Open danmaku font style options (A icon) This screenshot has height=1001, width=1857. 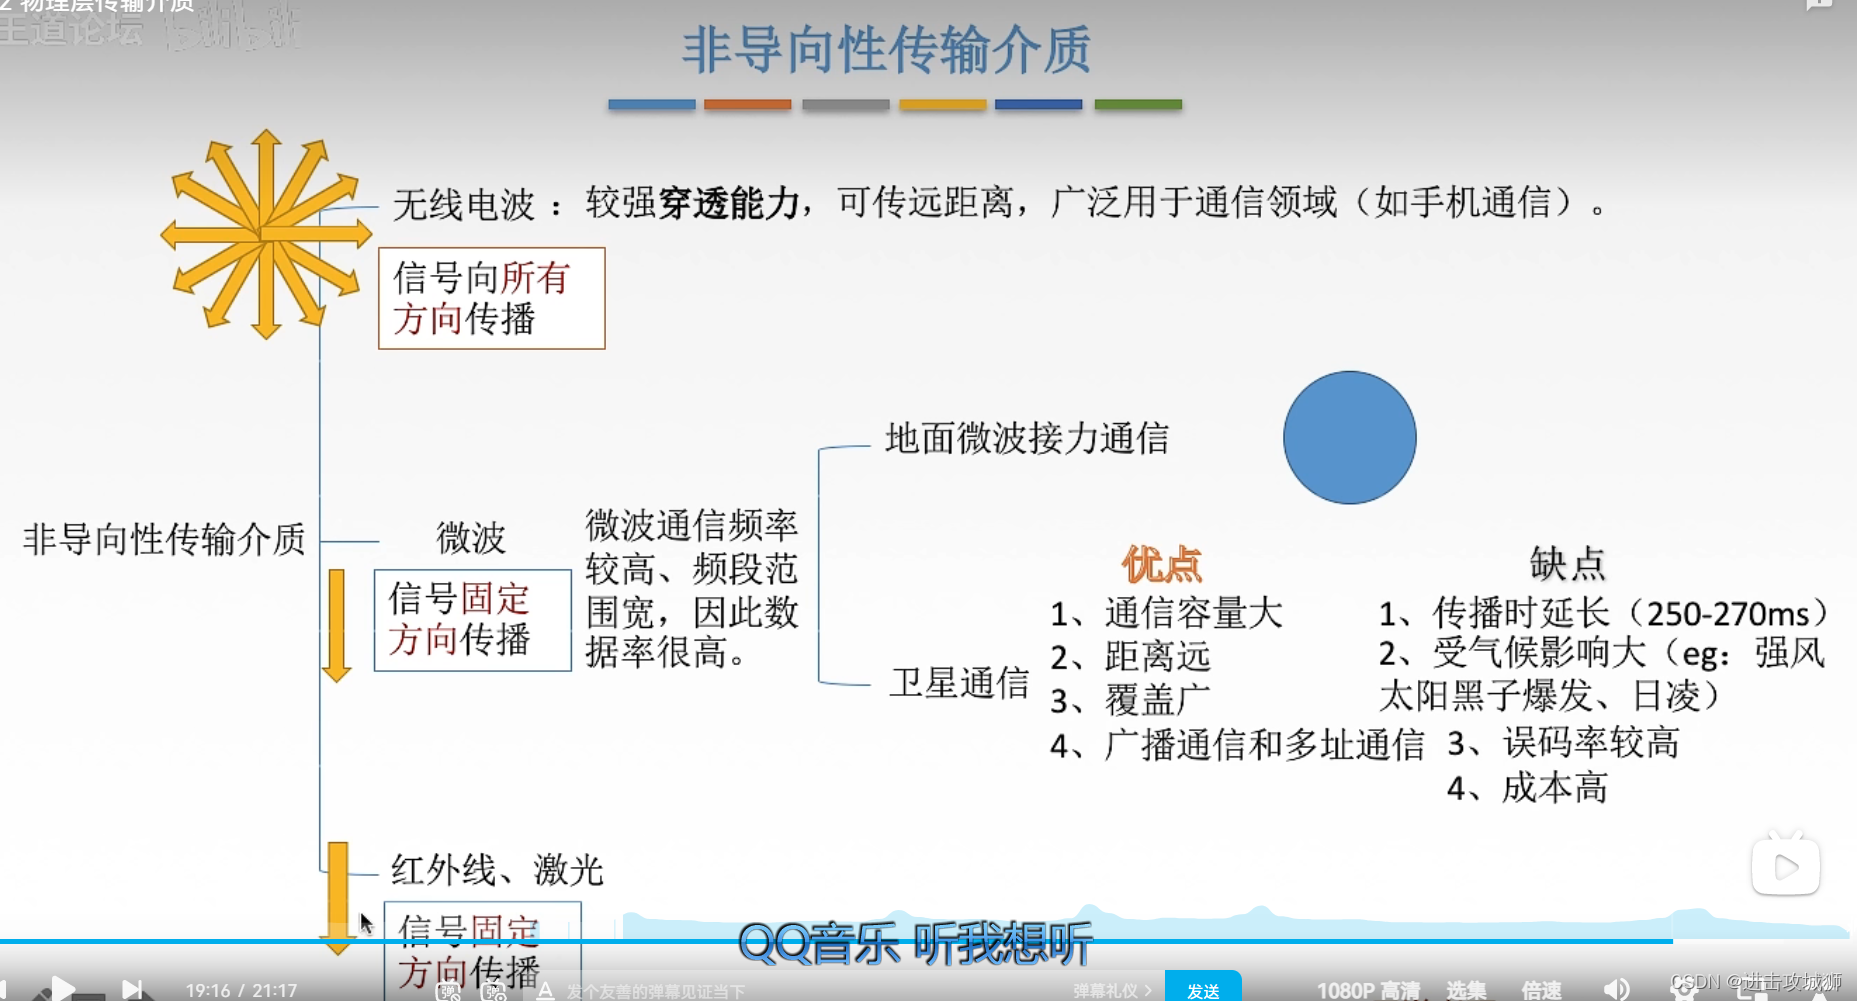pos(545,990)
